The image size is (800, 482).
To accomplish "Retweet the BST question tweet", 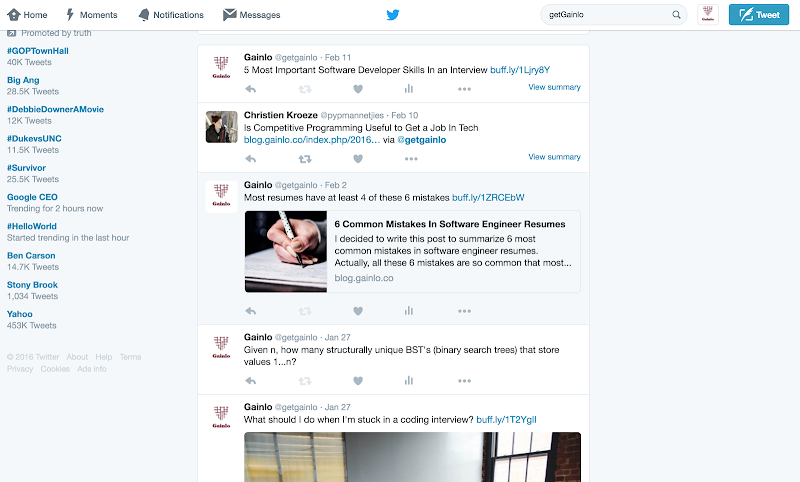I will [x=305, y=380].
